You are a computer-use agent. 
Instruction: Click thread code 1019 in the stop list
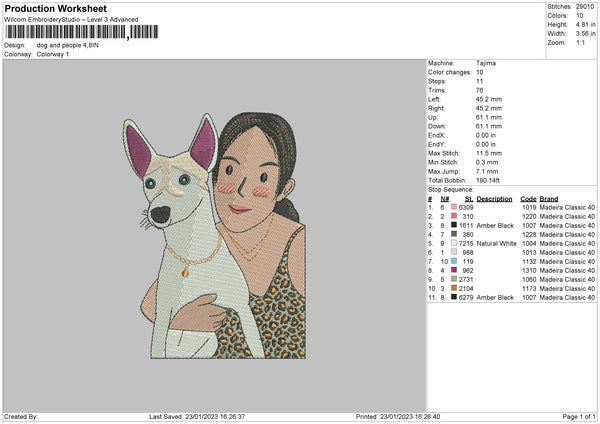point(529,207)
